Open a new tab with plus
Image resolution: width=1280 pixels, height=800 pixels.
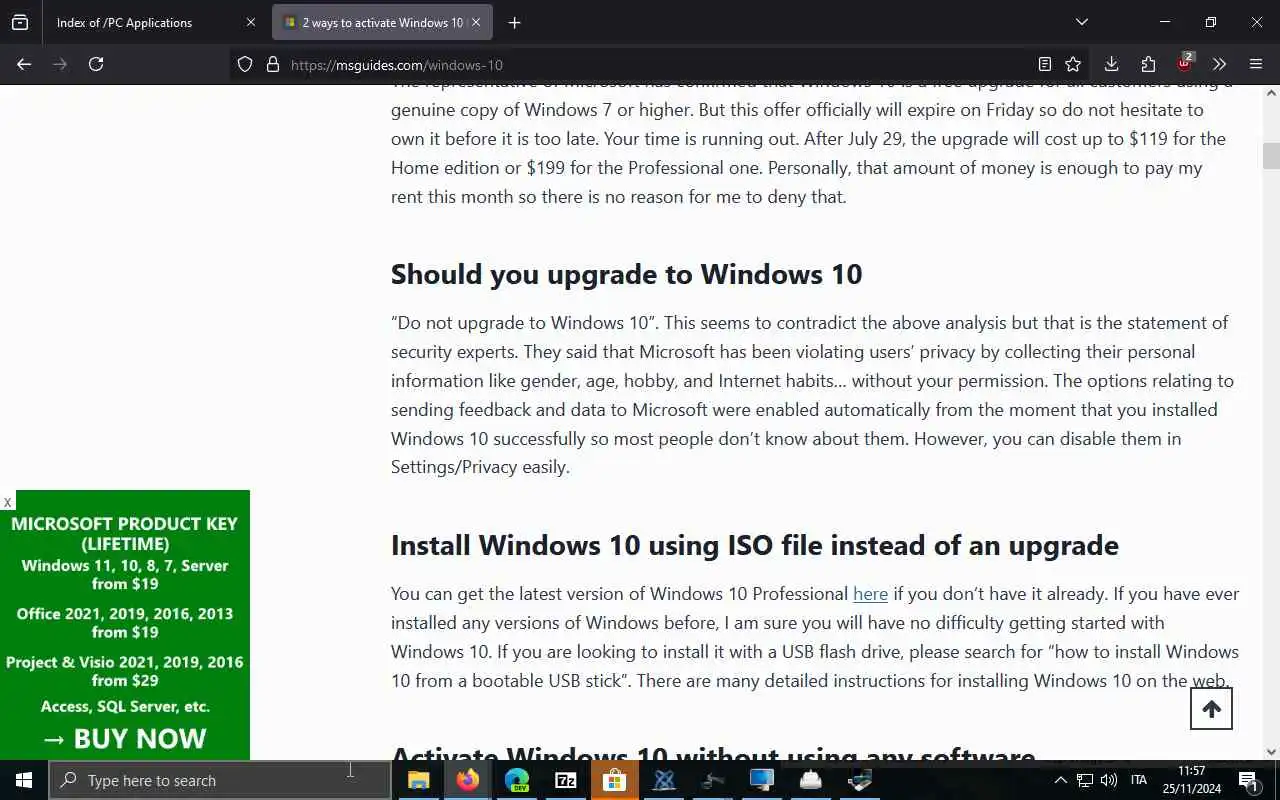click(514, 22)
